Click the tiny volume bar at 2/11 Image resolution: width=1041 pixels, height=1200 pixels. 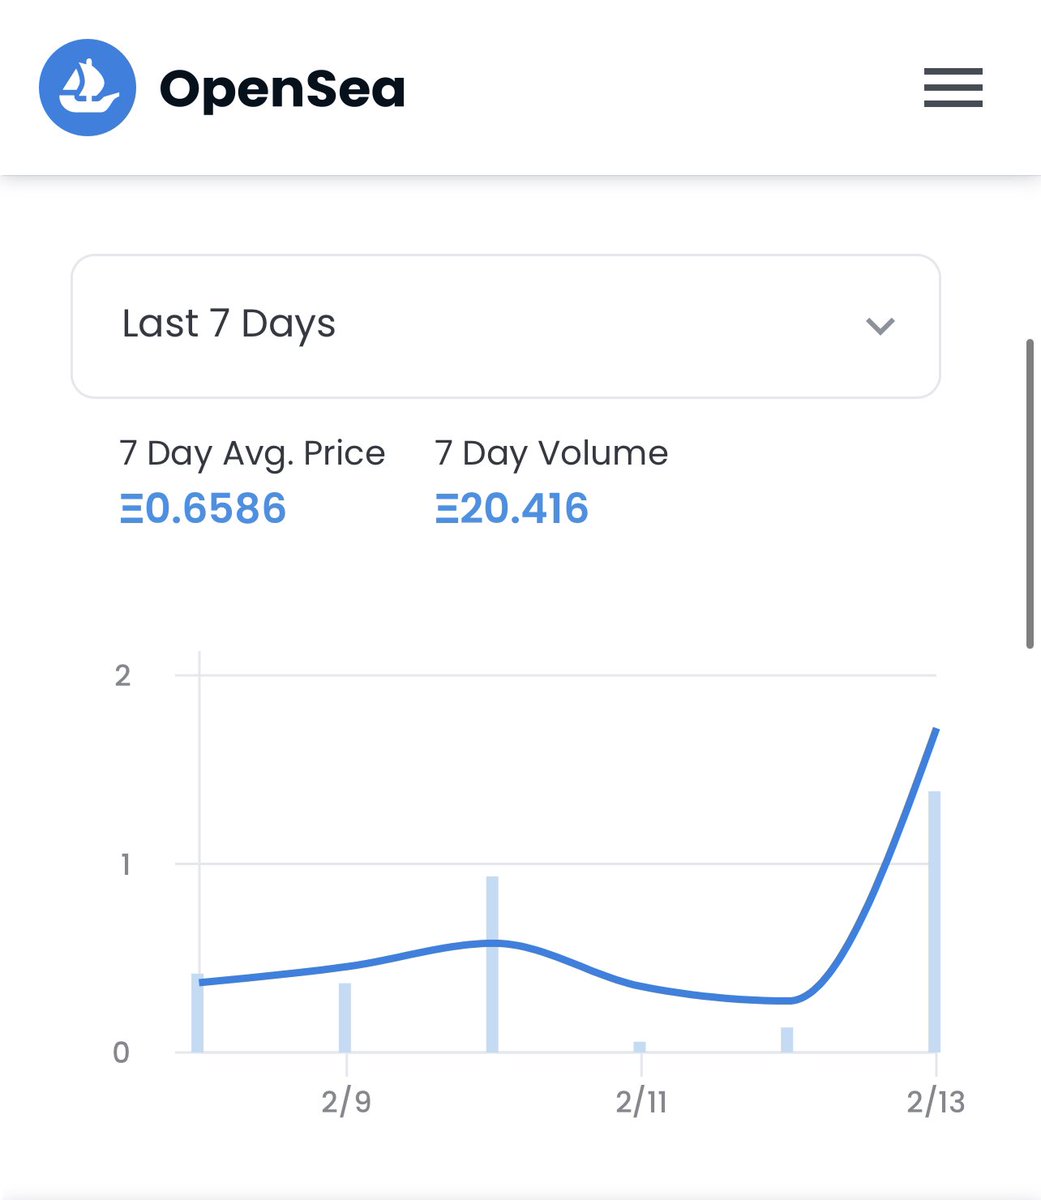click(640, 1047)
